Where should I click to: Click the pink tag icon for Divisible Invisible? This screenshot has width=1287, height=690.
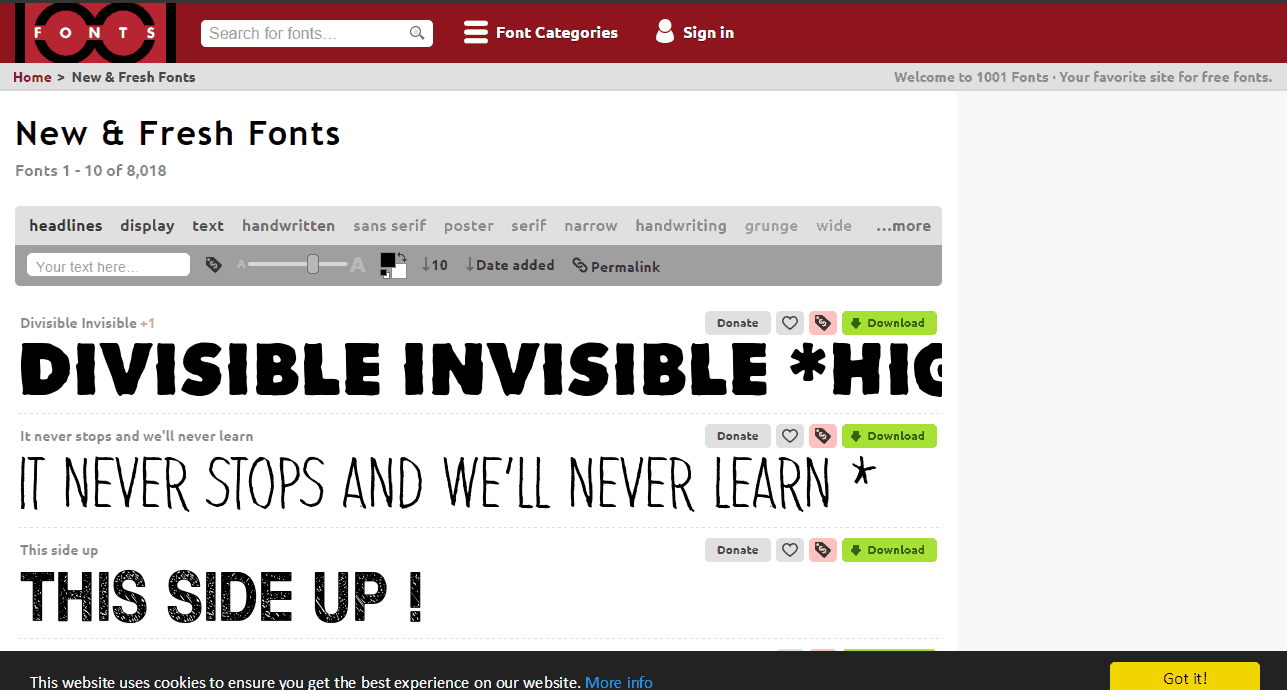[x=822, y=323]
